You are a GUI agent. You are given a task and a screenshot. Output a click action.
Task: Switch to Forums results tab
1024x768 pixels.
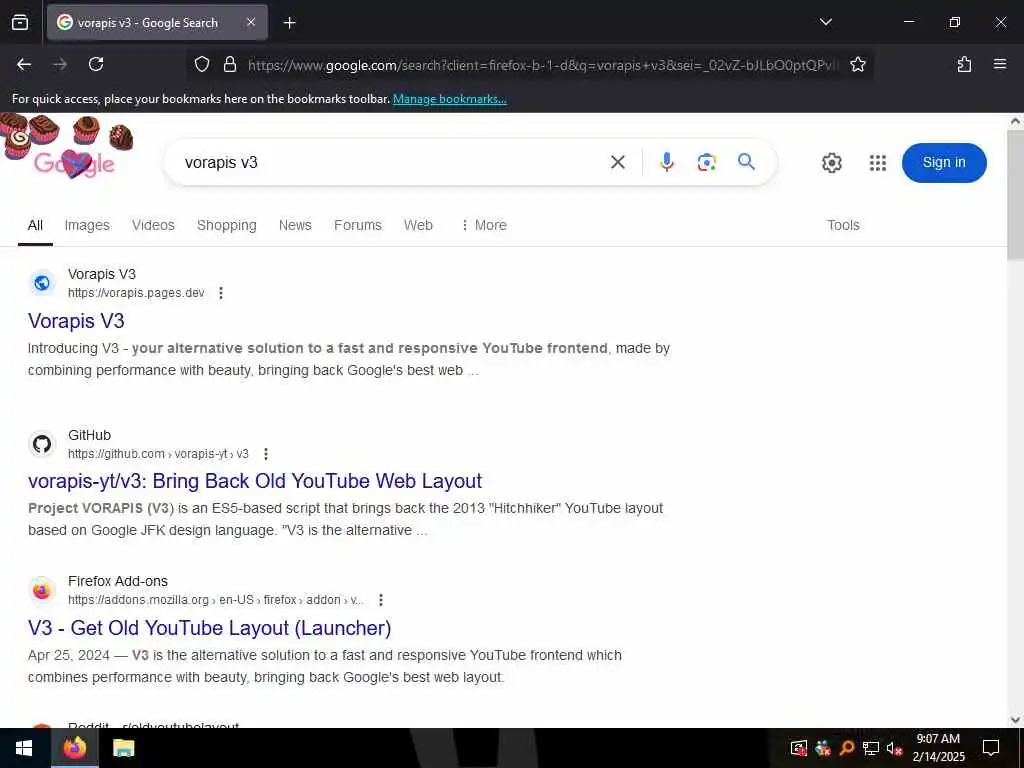(358, 225)
